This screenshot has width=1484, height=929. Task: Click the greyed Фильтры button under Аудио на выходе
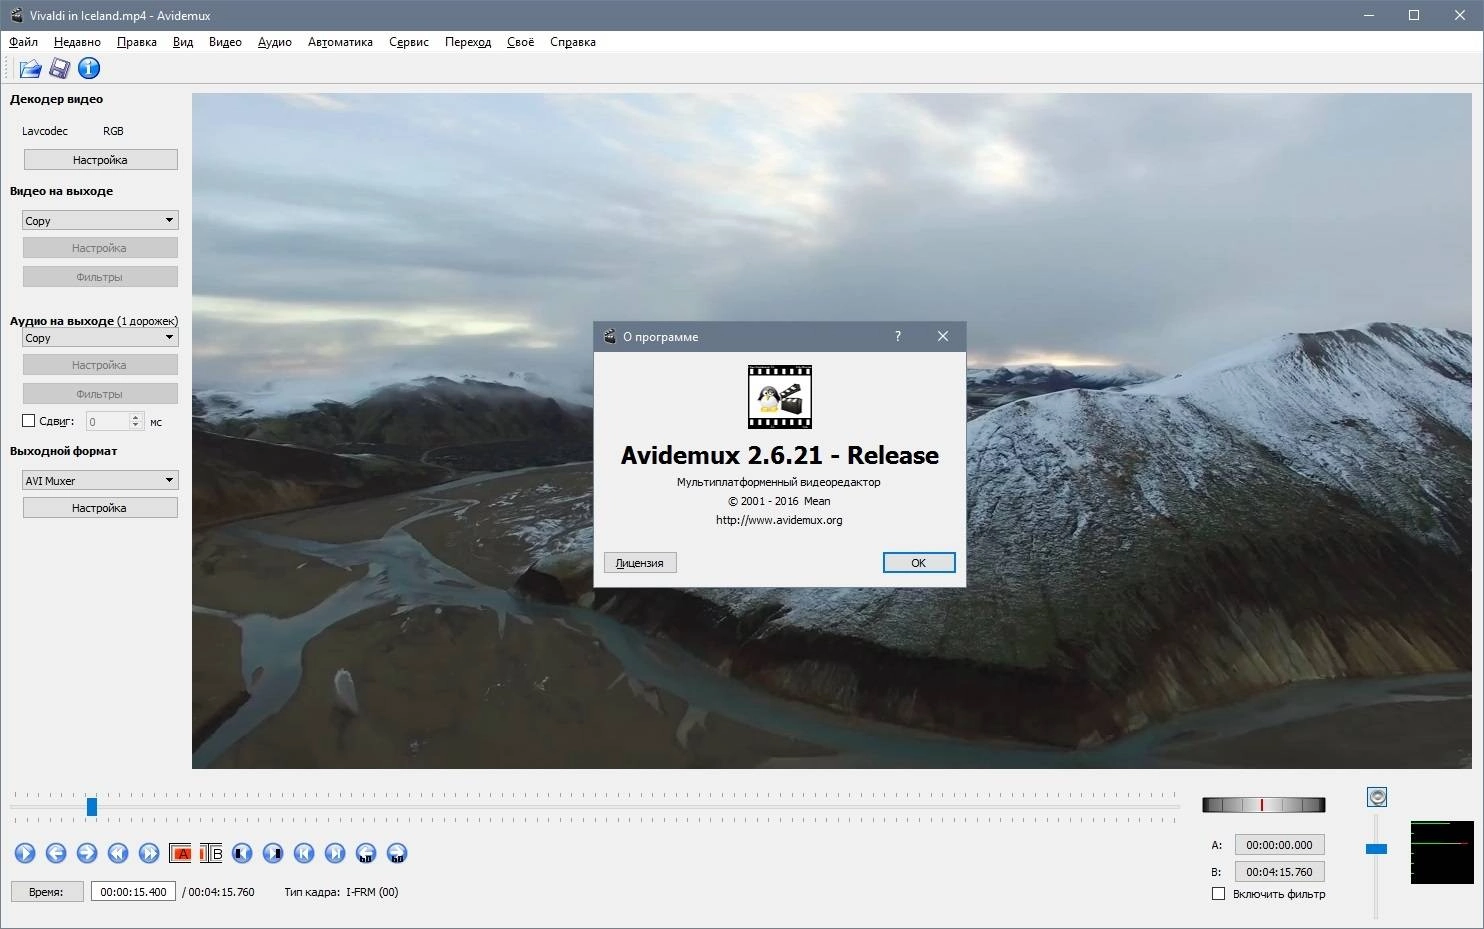click(x=100, y=394)
